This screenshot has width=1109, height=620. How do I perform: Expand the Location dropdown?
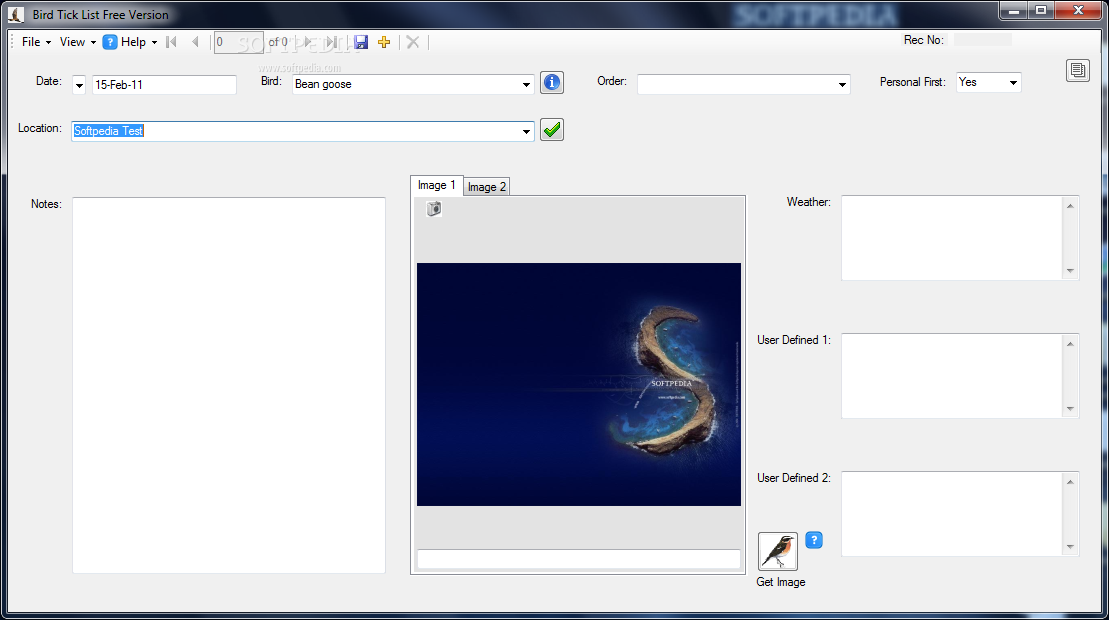tap(526, 131)
